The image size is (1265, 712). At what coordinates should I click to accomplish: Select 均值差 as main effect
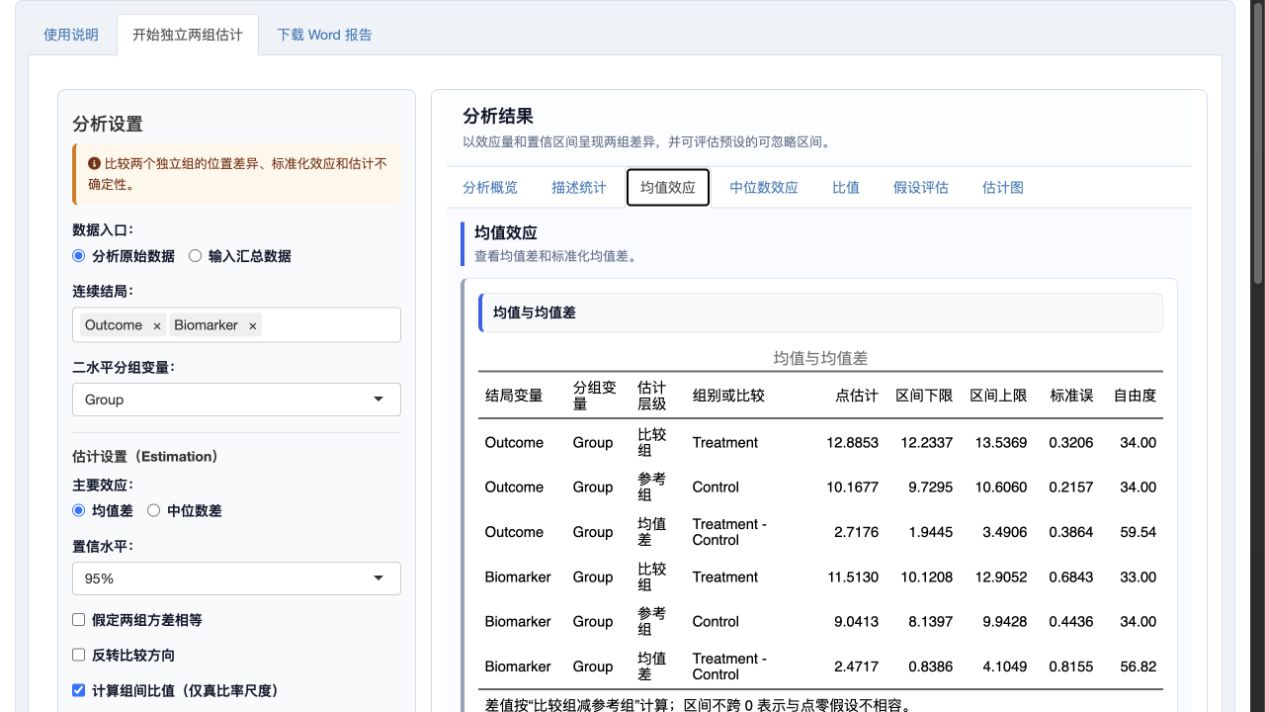point(79,510)
